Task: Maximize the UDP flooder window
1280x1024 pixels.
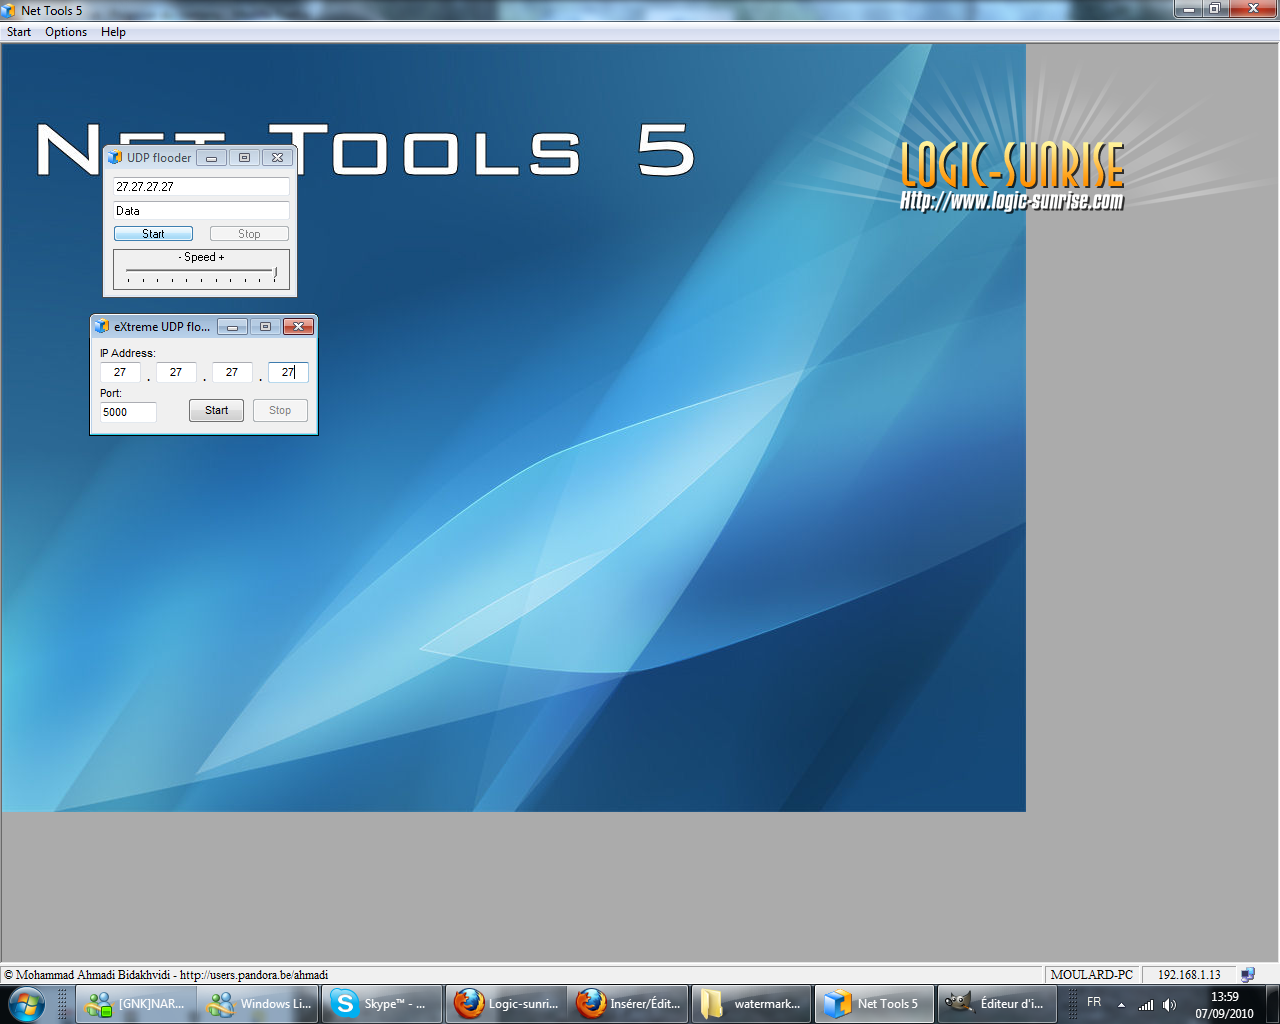Action: [244, 158]
